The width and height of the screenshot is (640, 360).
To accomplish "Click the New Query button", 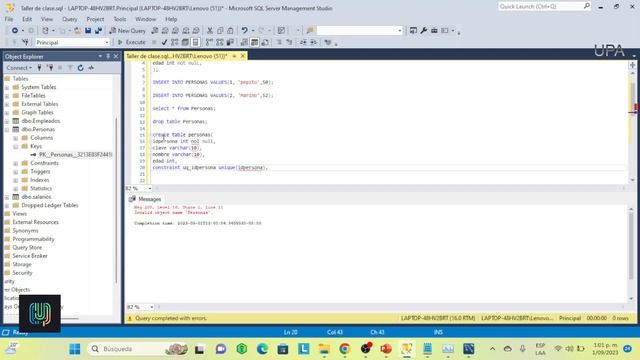I will [127, 31].
